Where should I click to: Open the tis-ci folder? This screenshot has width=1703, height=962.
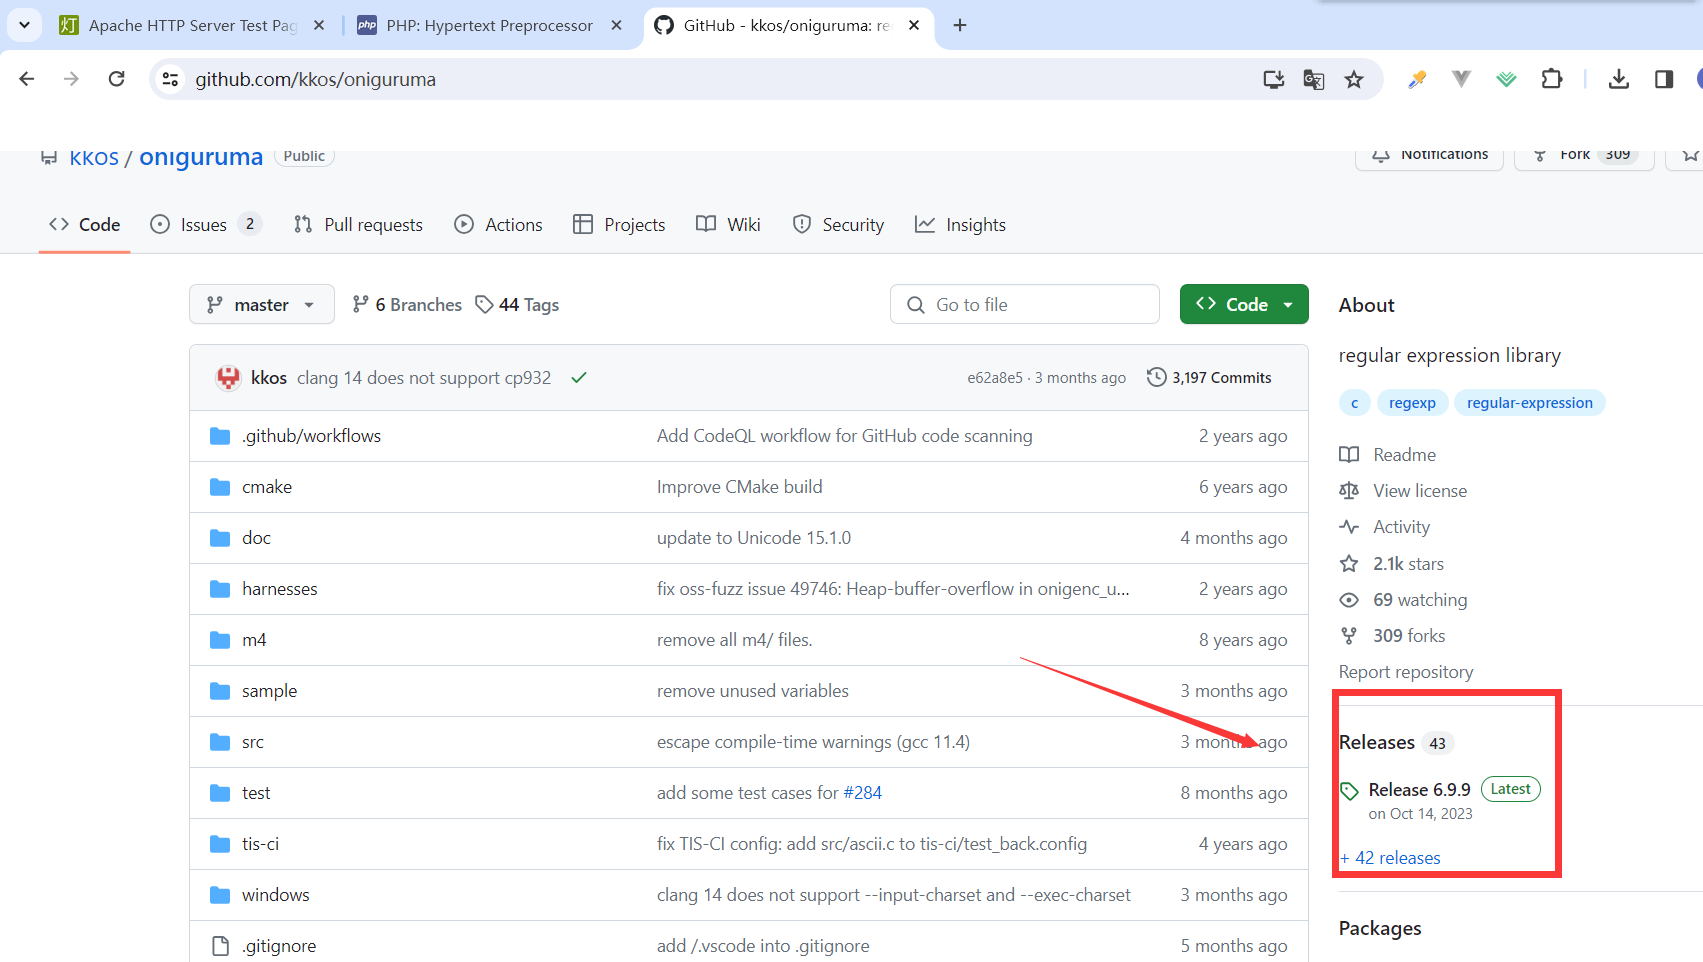[x=261, y=844]
